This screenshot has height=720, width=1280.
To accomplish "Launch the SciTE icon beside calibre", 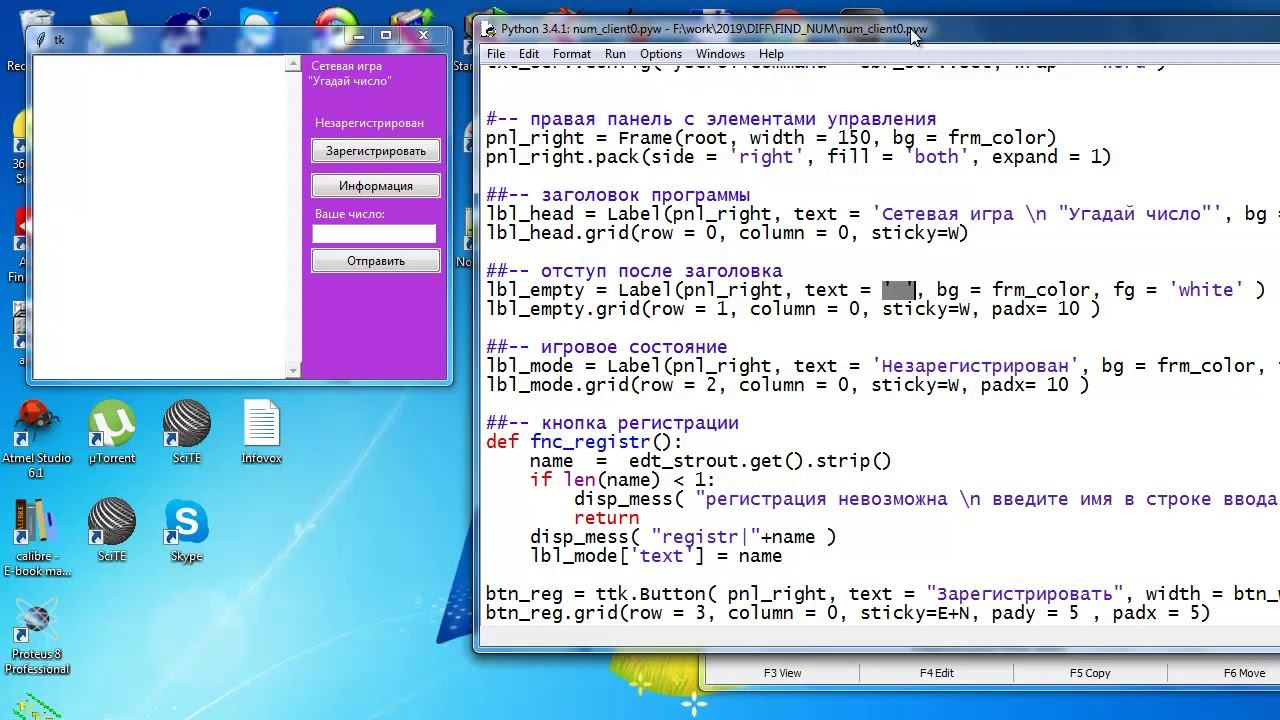I will click(112, 530).
